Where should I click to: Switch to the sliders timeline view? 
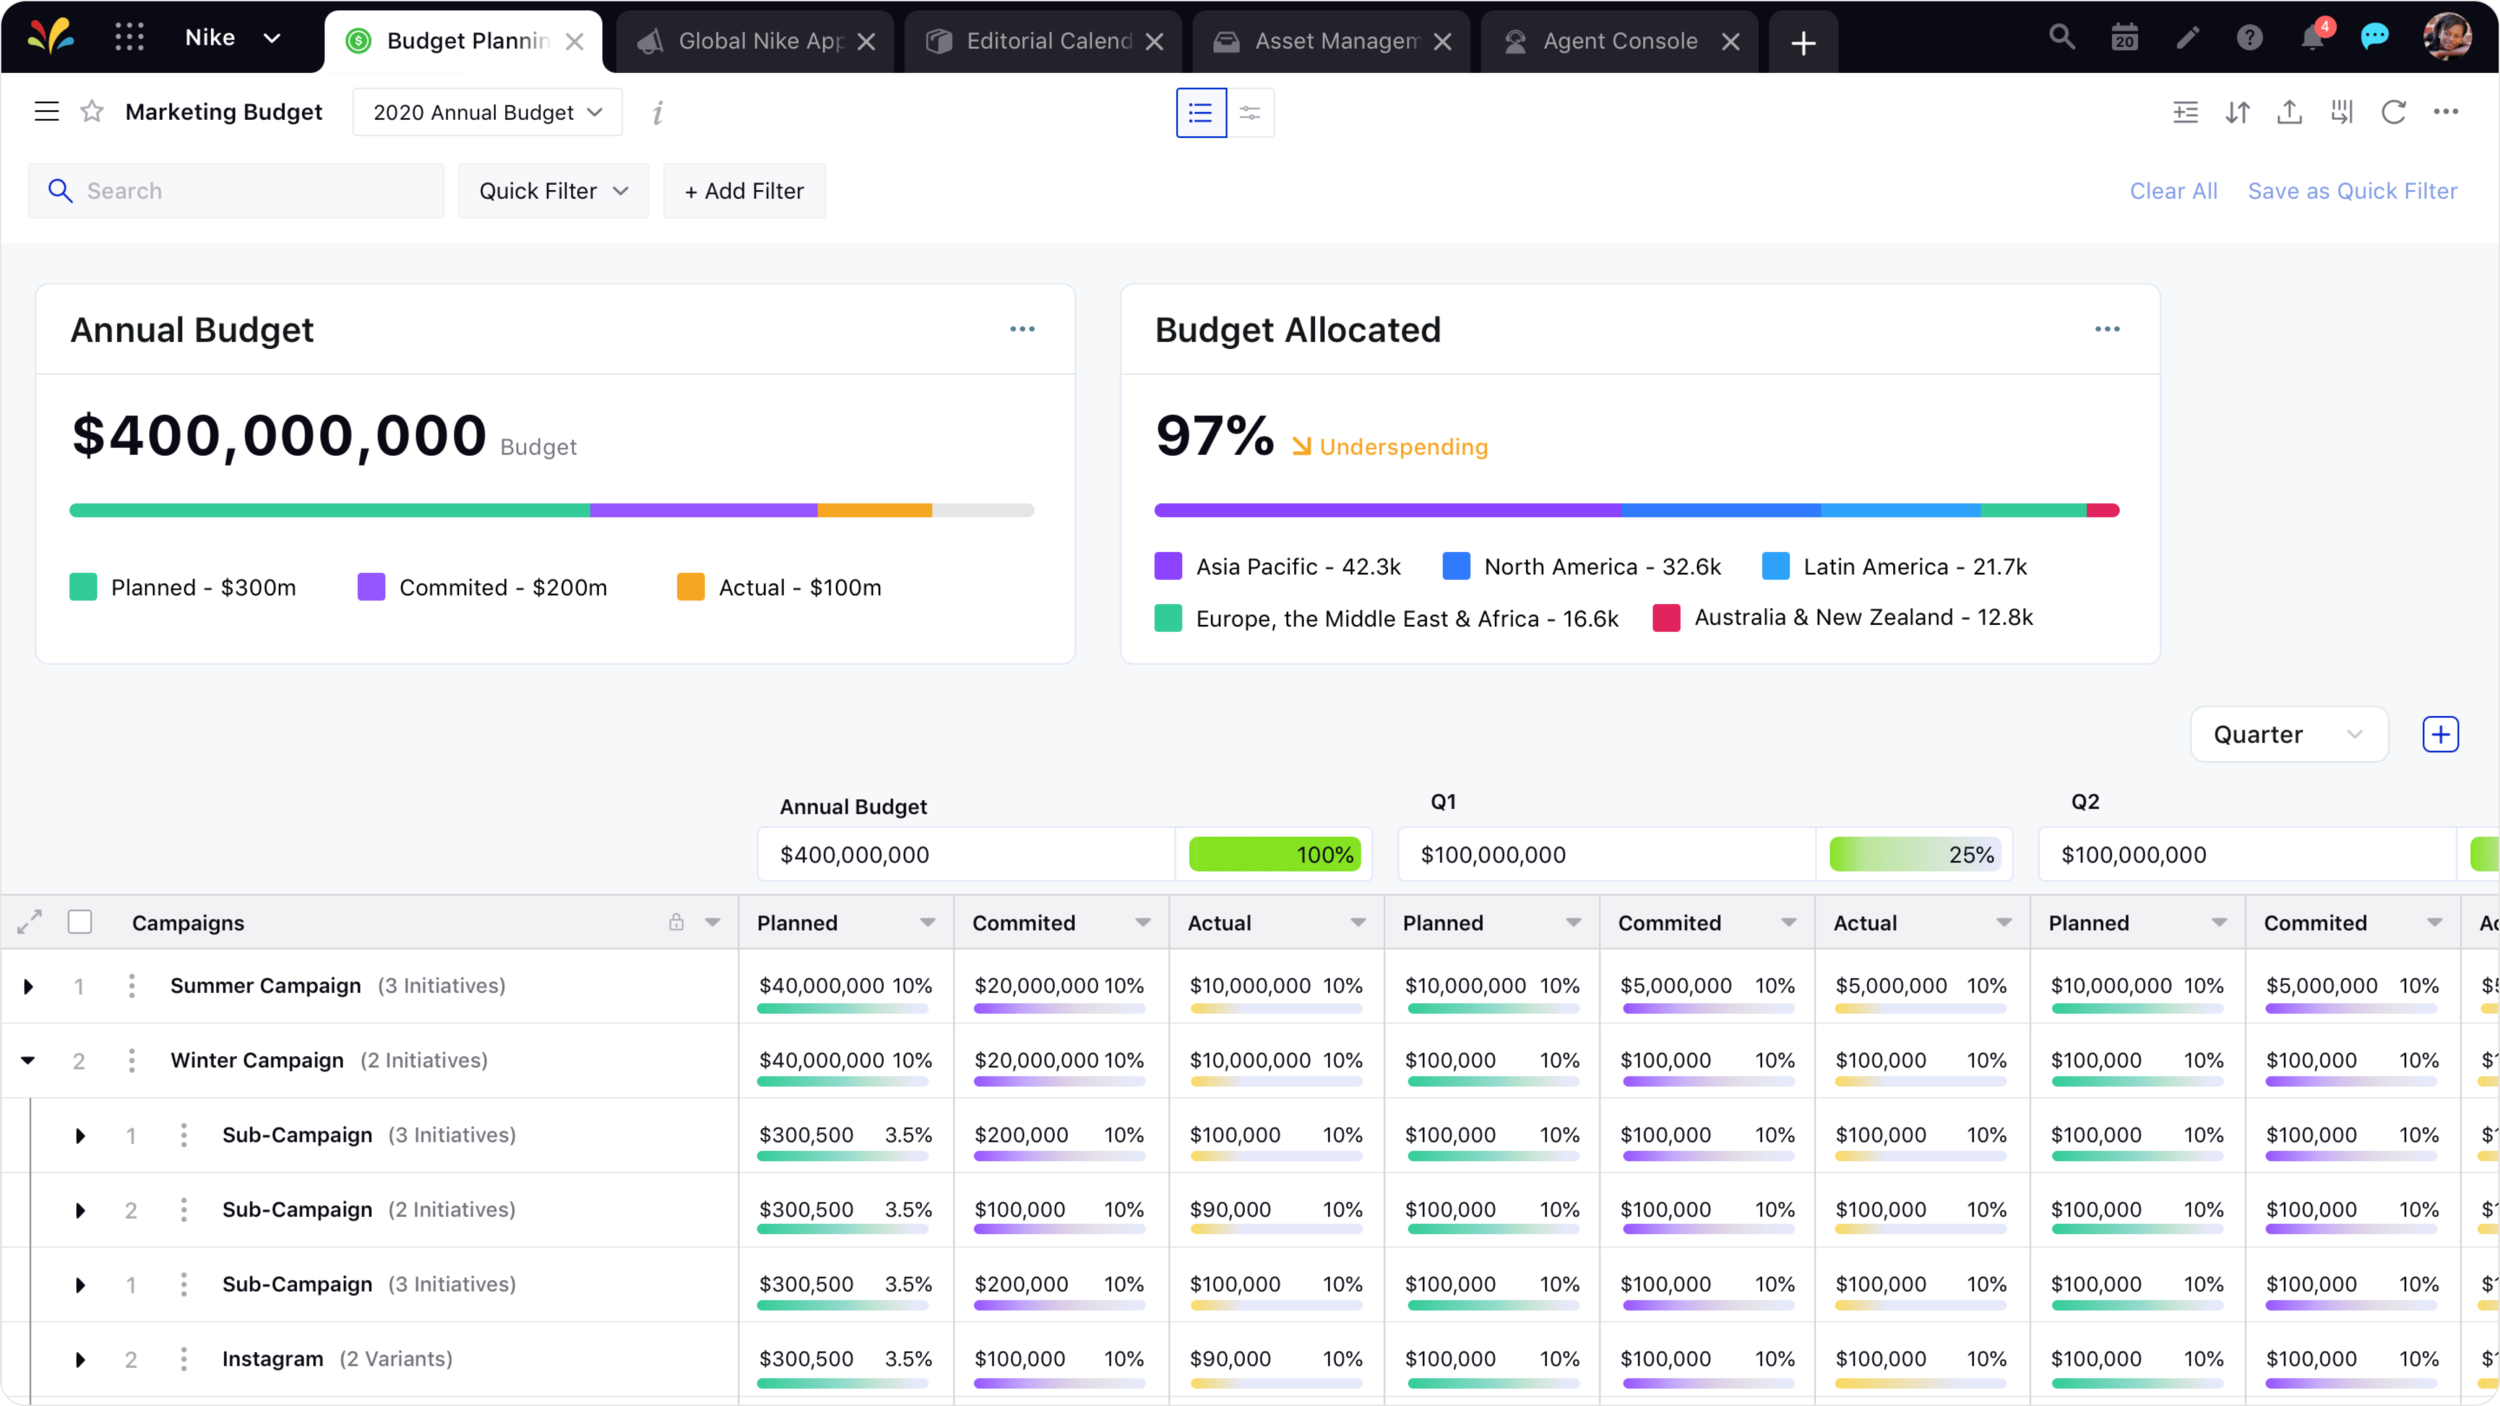pos(1250,112)
